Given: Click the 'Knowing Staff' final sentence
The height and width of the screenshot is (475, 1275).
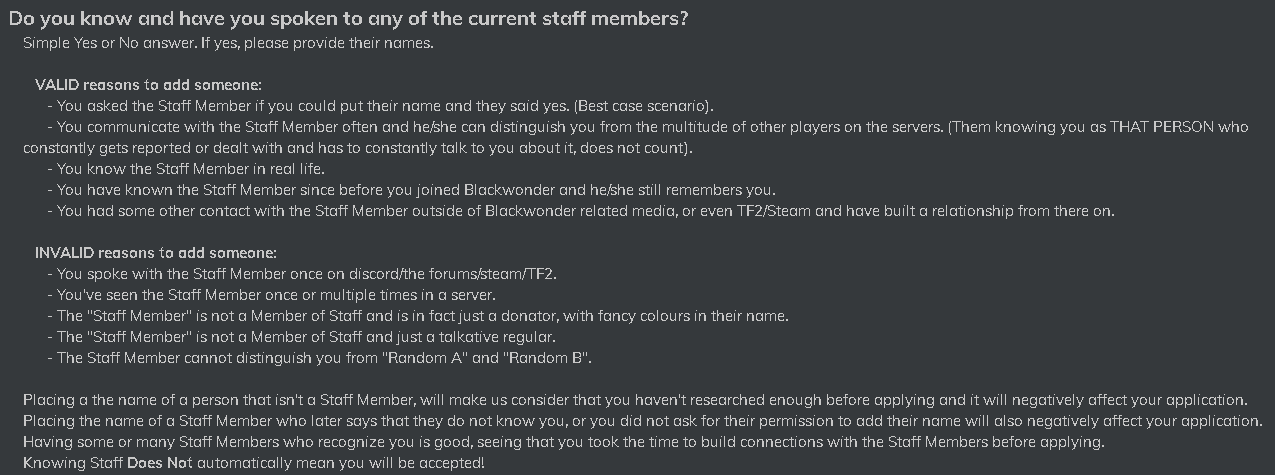Looking at the screenshot, I should pyautogui.click(x=253, y=463).
